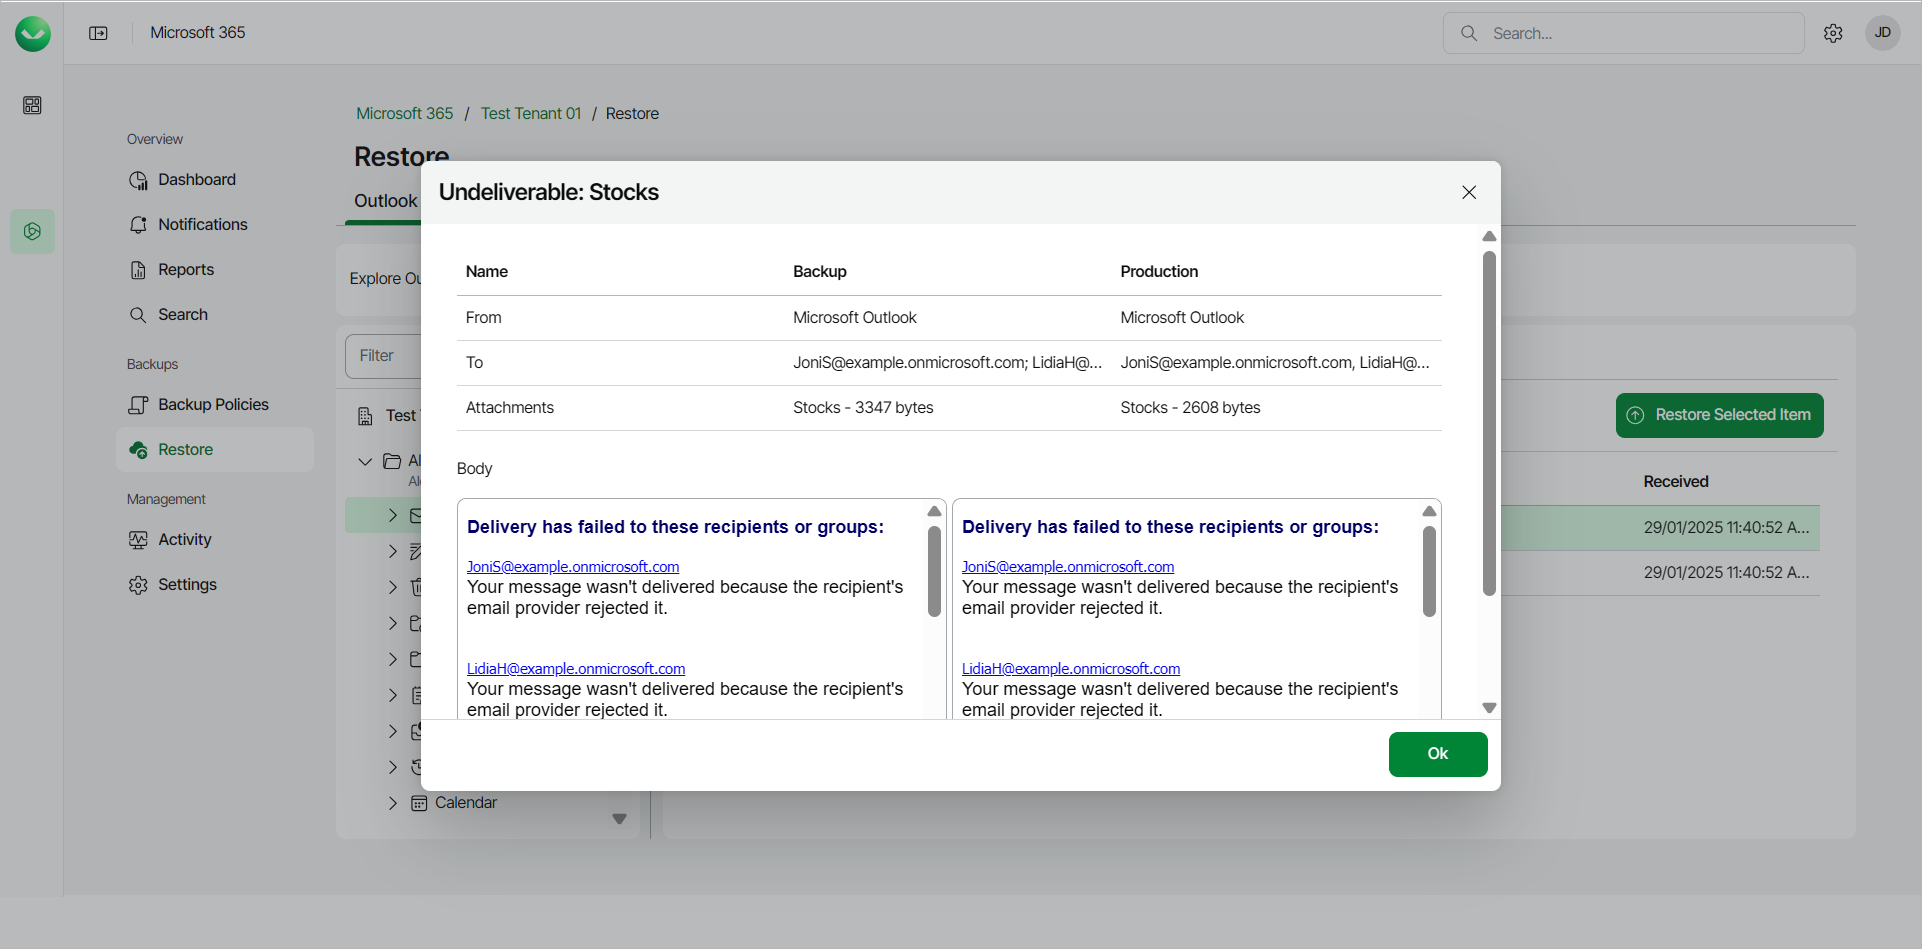Screen dimensions: 1922x949
Task: Click the left body pane scrollbar thumb
Action: click(x=934, y=572)
